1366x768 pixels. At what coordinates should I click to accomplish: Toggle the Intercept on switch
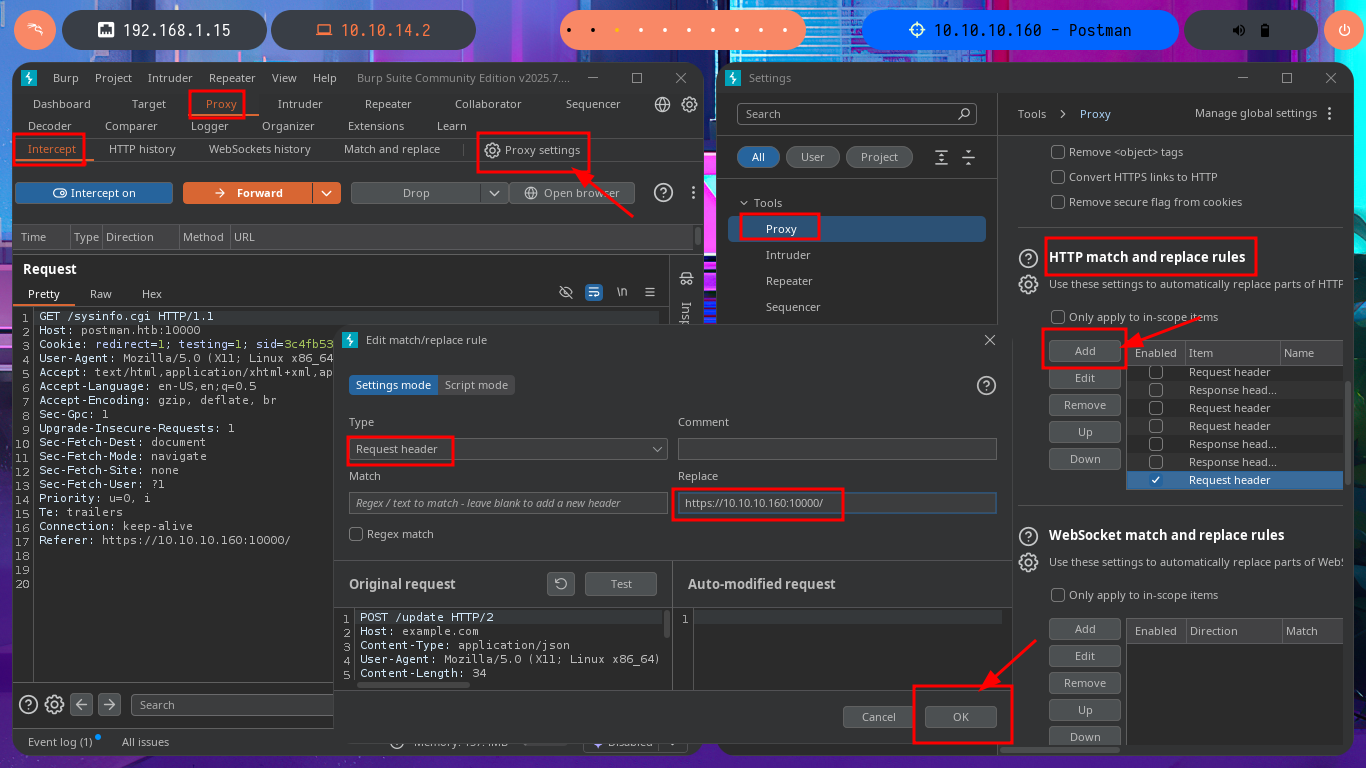pos(94,193)
